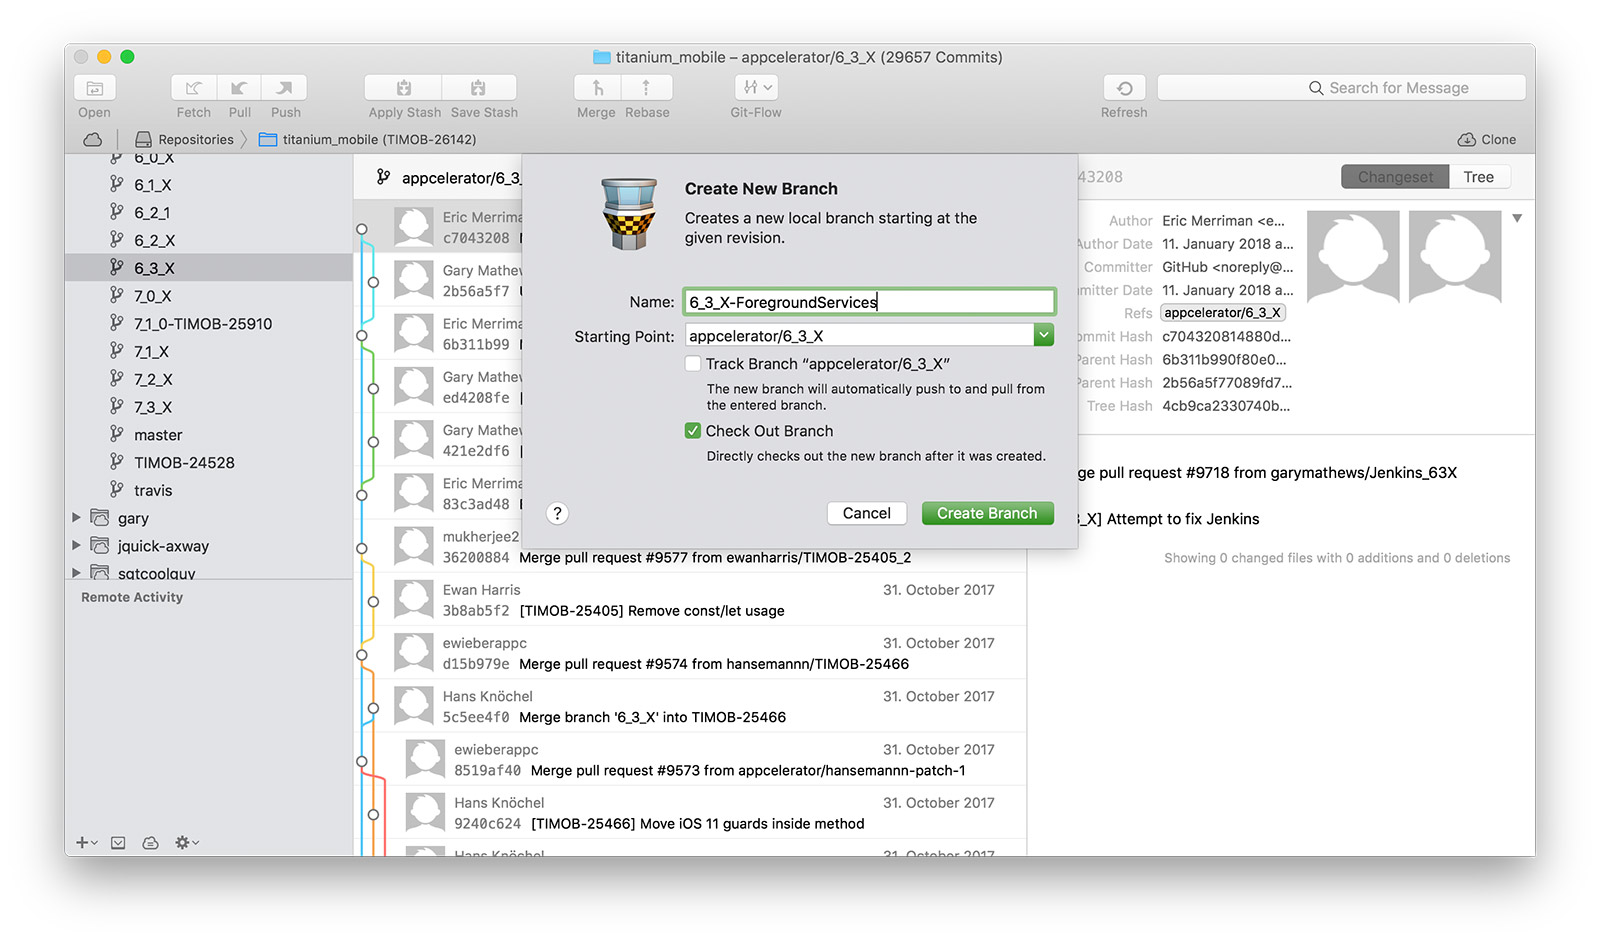Select commit 36200884 merge pull request #9577
Screen dimensions: 1600x942
pos(690,547)
